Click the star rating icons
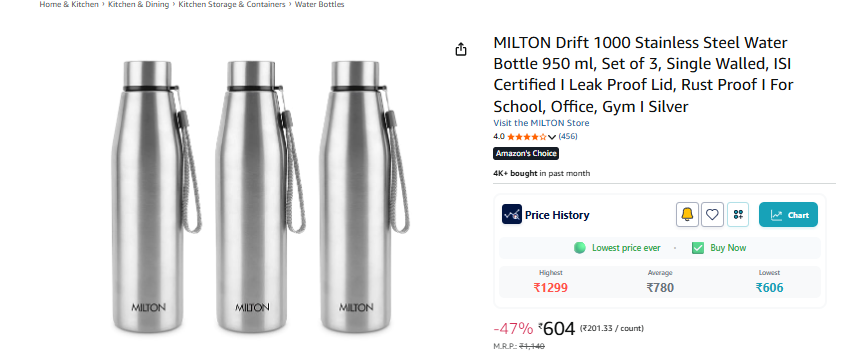Viewport: 841px width, 360px height. pyautogui.click(x=527, y=136)
